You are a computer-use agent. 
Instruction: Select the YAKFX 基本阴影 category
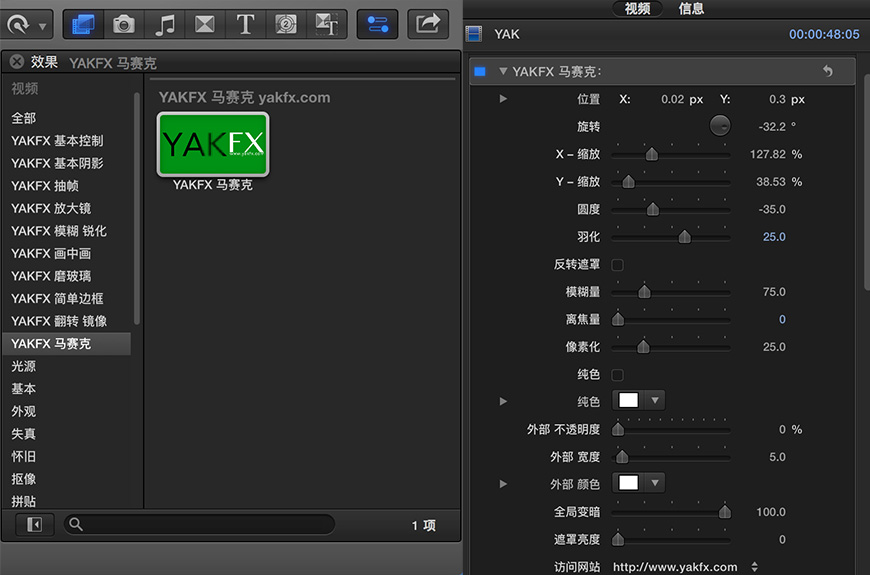[57, 163]
